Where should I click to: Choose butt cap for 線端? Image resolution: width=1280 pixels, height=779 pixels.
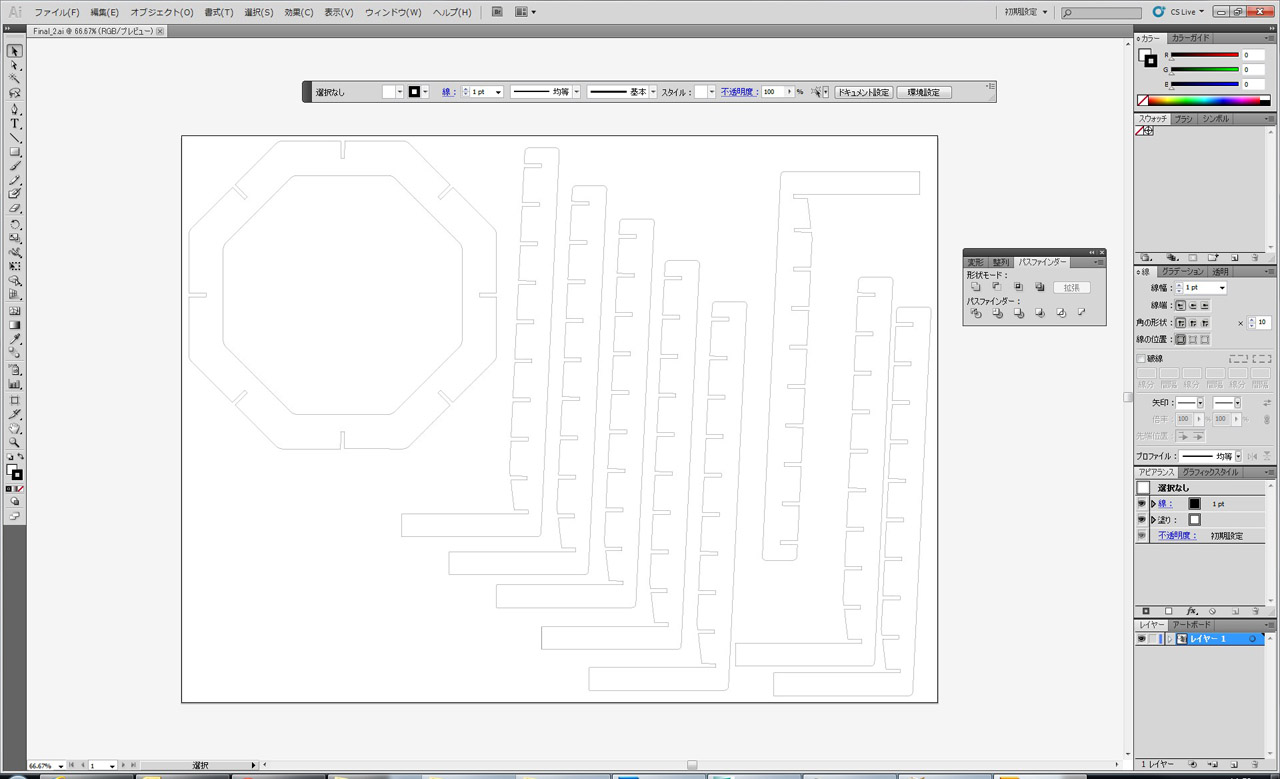click(1181, 305)
